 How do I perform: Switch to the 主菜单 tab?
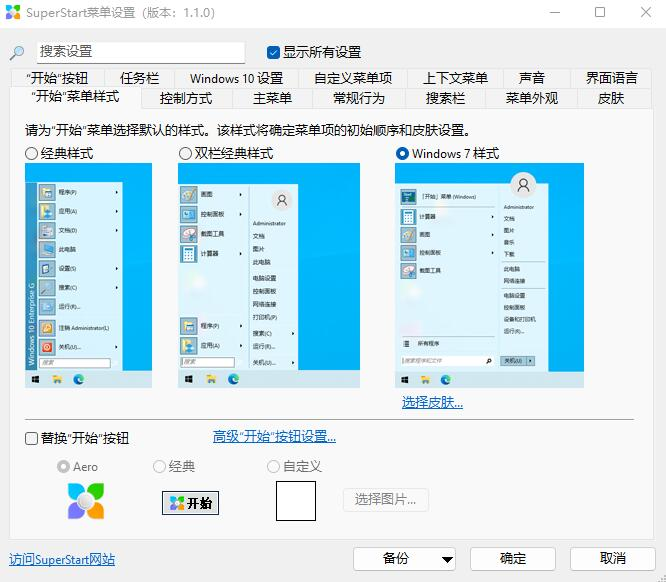(x=272, y=99)
